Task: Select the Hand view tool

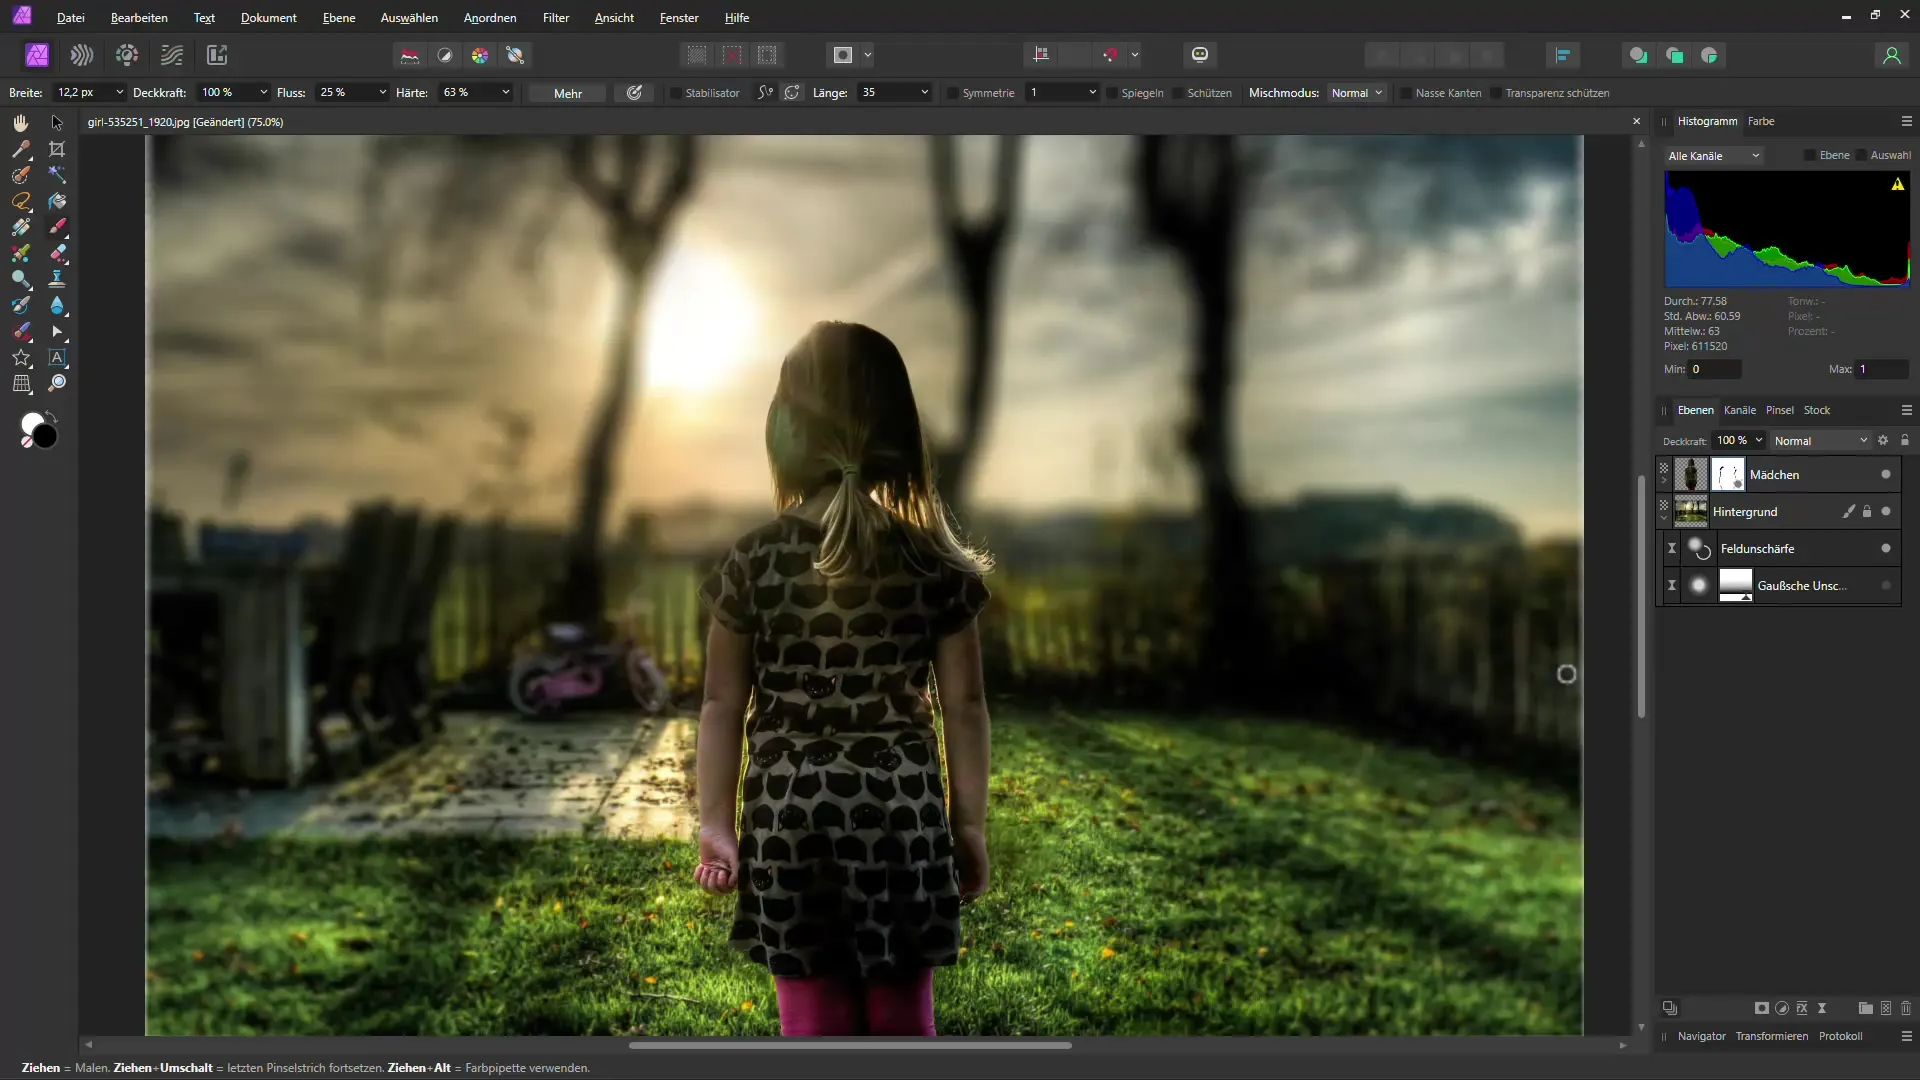Action: pos(21,123)
